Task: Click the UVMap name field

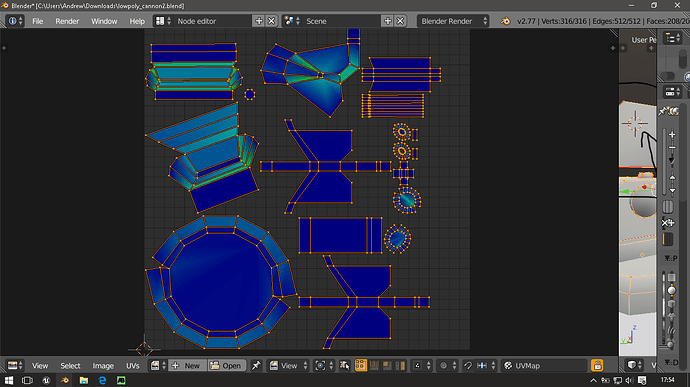Action: (x=545, y=365)
